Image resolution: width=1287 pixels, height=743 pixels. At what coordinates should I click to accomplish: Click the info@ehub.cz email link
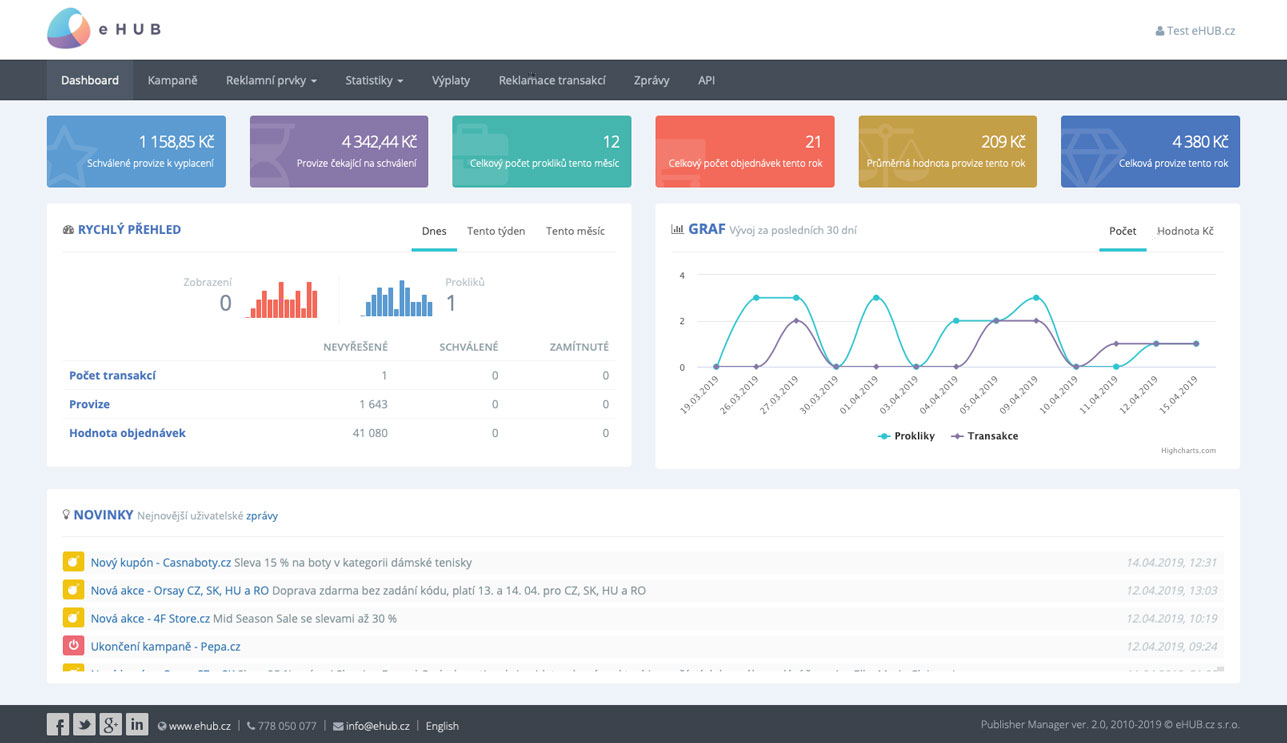point(378,726)
